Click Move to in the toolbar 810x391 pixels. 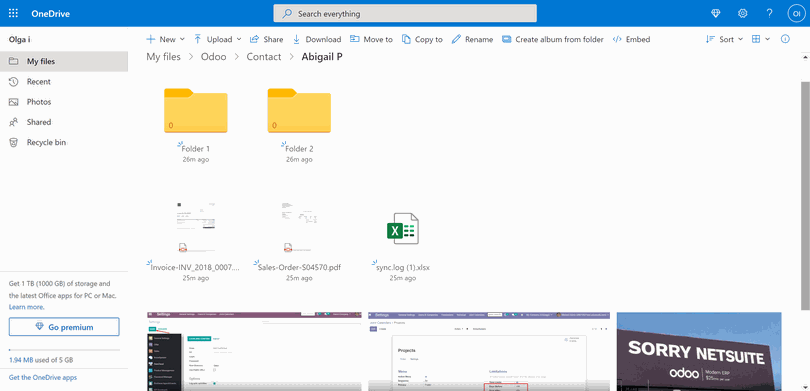pyautogui.click(x=371, y=39)
